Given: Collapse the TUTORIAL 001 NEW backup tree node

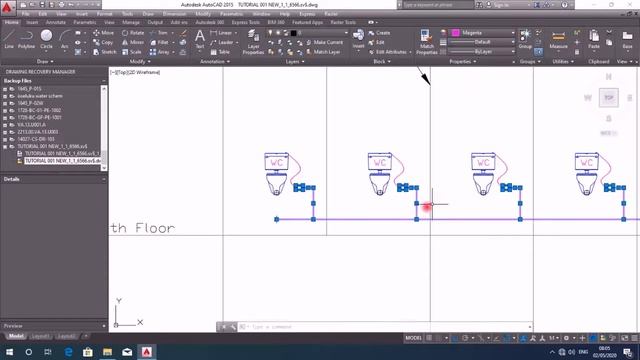Looking at the screenshot, I should click(x=5, y=147).
